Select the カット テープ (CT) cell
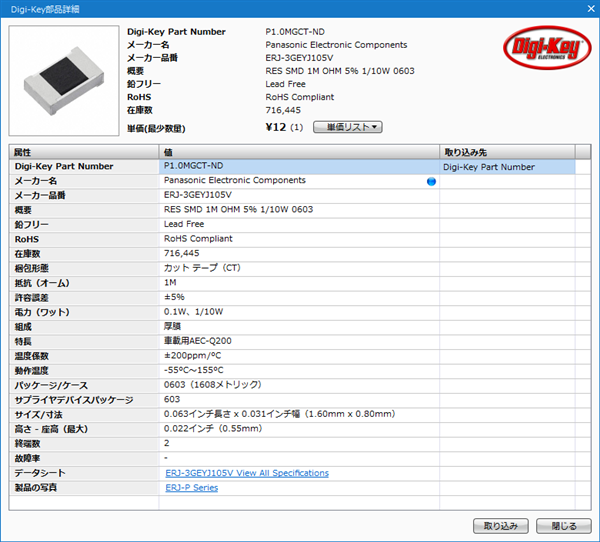This screenshot has height=542, width=600. tap(299, 268)
